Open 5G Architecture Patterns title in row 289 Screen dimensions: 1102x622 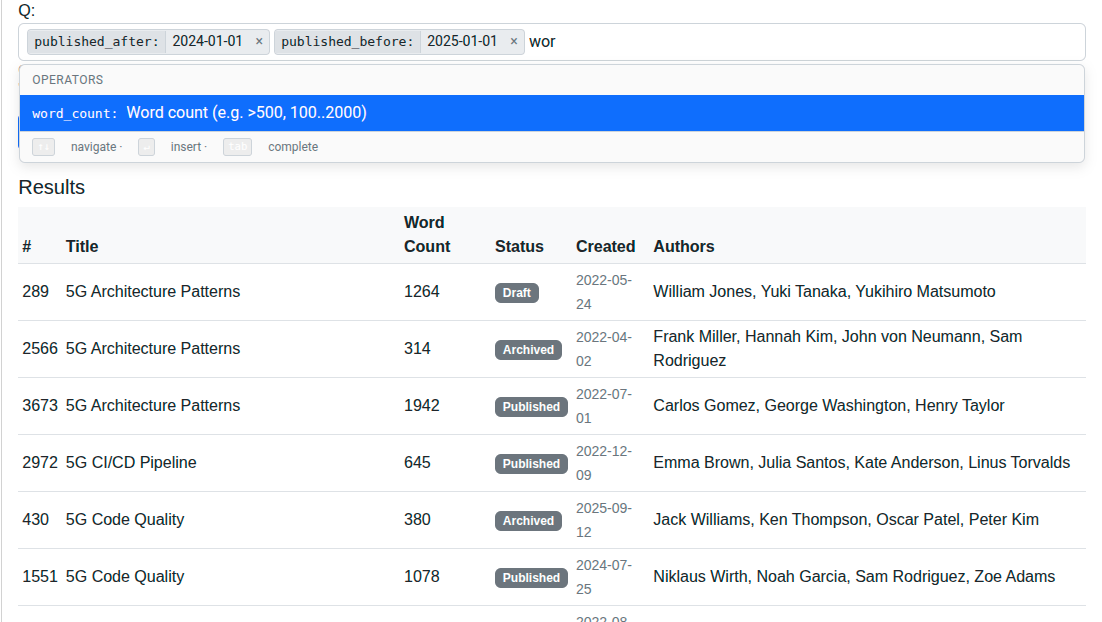(x=153, y=292)
